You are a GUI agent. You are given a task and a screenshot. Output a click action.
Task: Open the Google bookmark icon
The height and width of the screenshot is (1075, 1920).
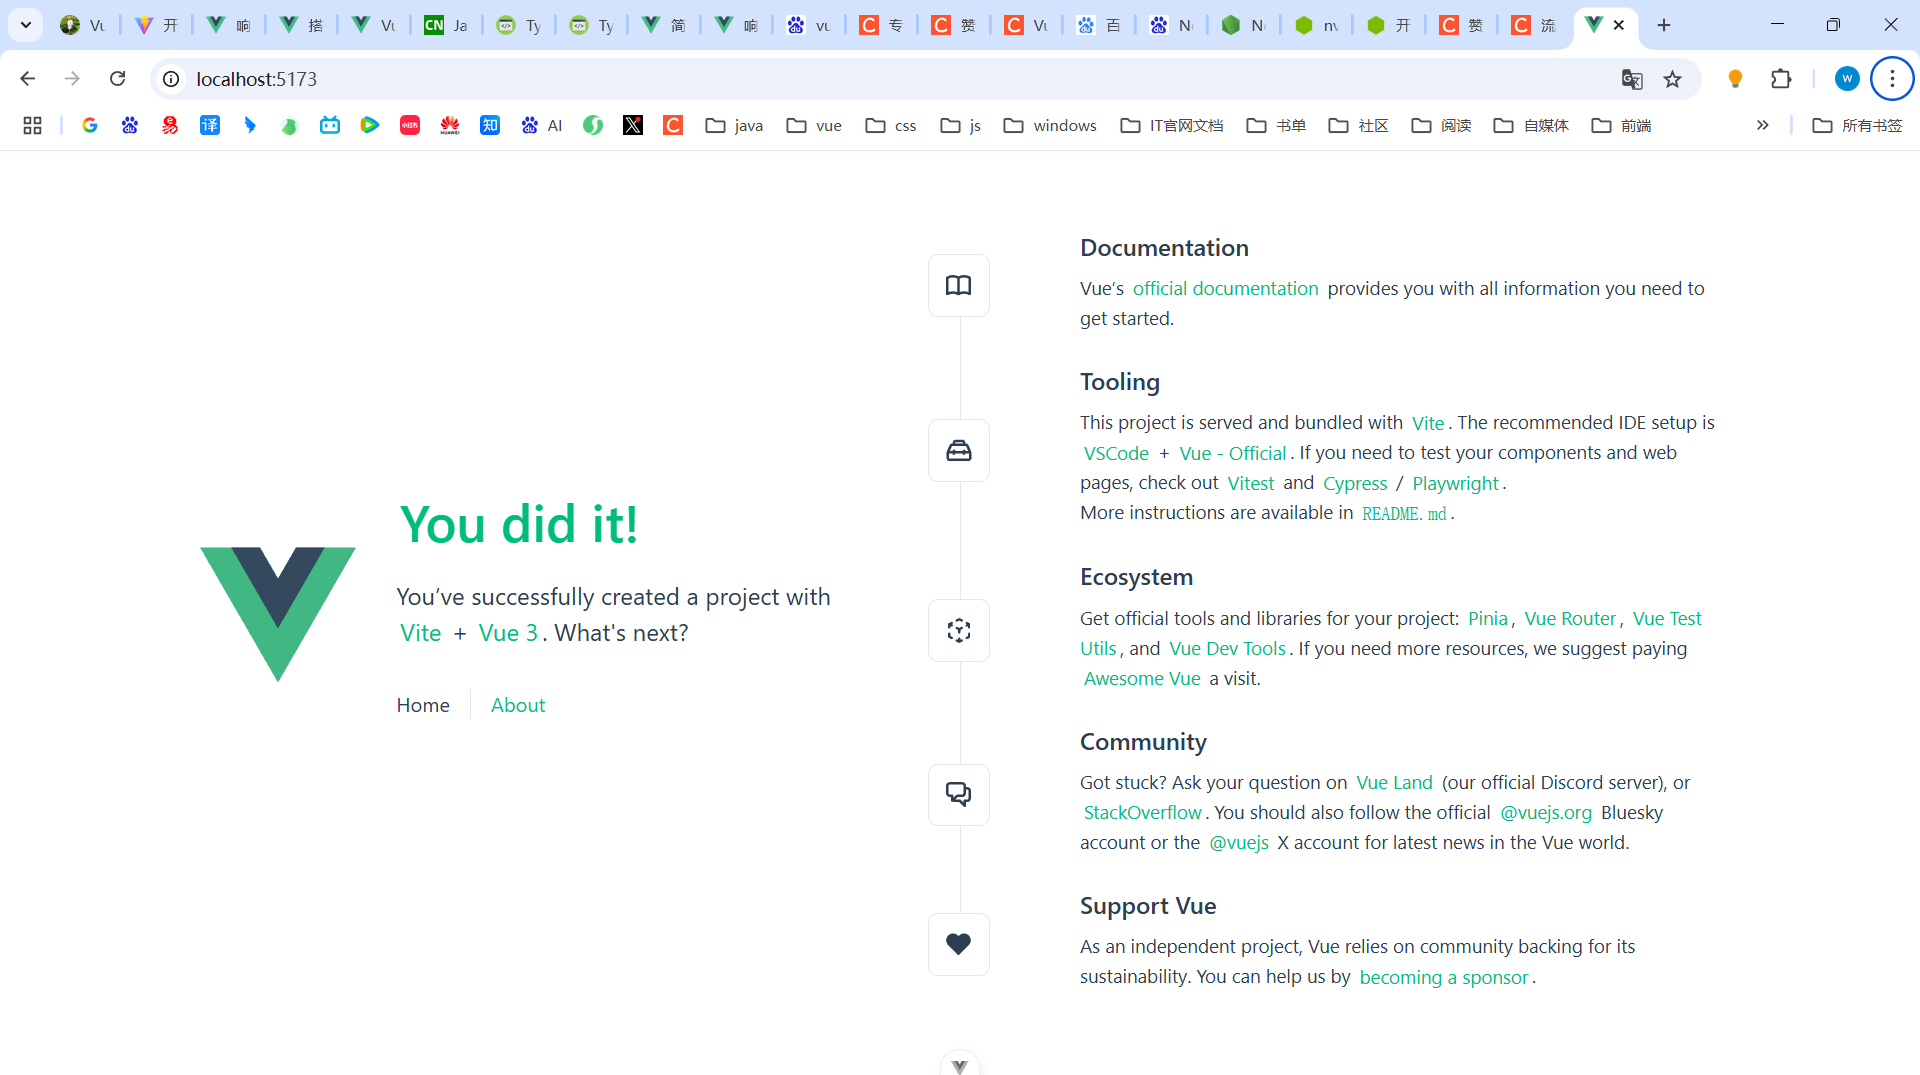pyautogui.click(x=89, y=125)
